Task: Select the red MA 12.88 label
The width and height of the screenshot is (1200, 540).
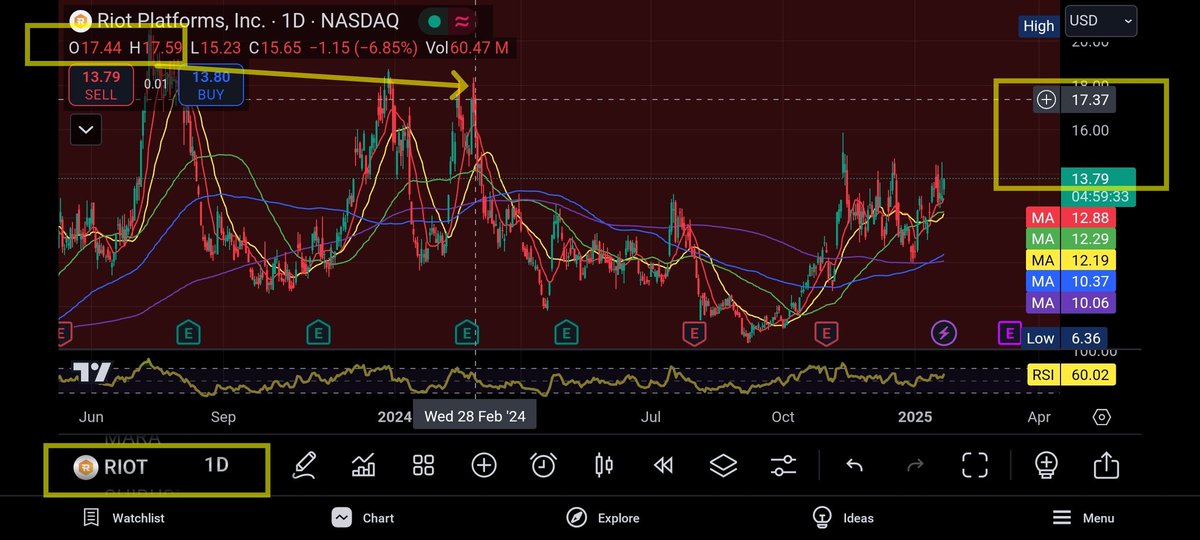Action: click(1070, 217)
